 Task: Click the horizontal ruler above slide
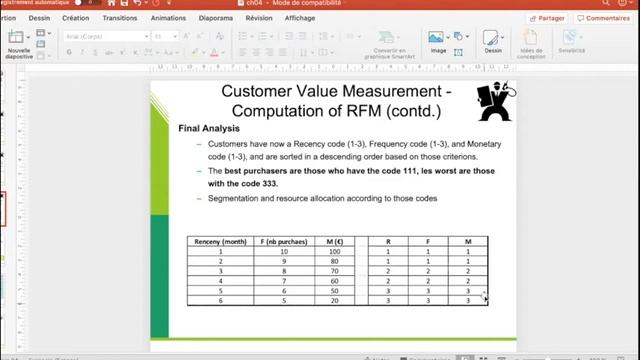tap(333, 68)
